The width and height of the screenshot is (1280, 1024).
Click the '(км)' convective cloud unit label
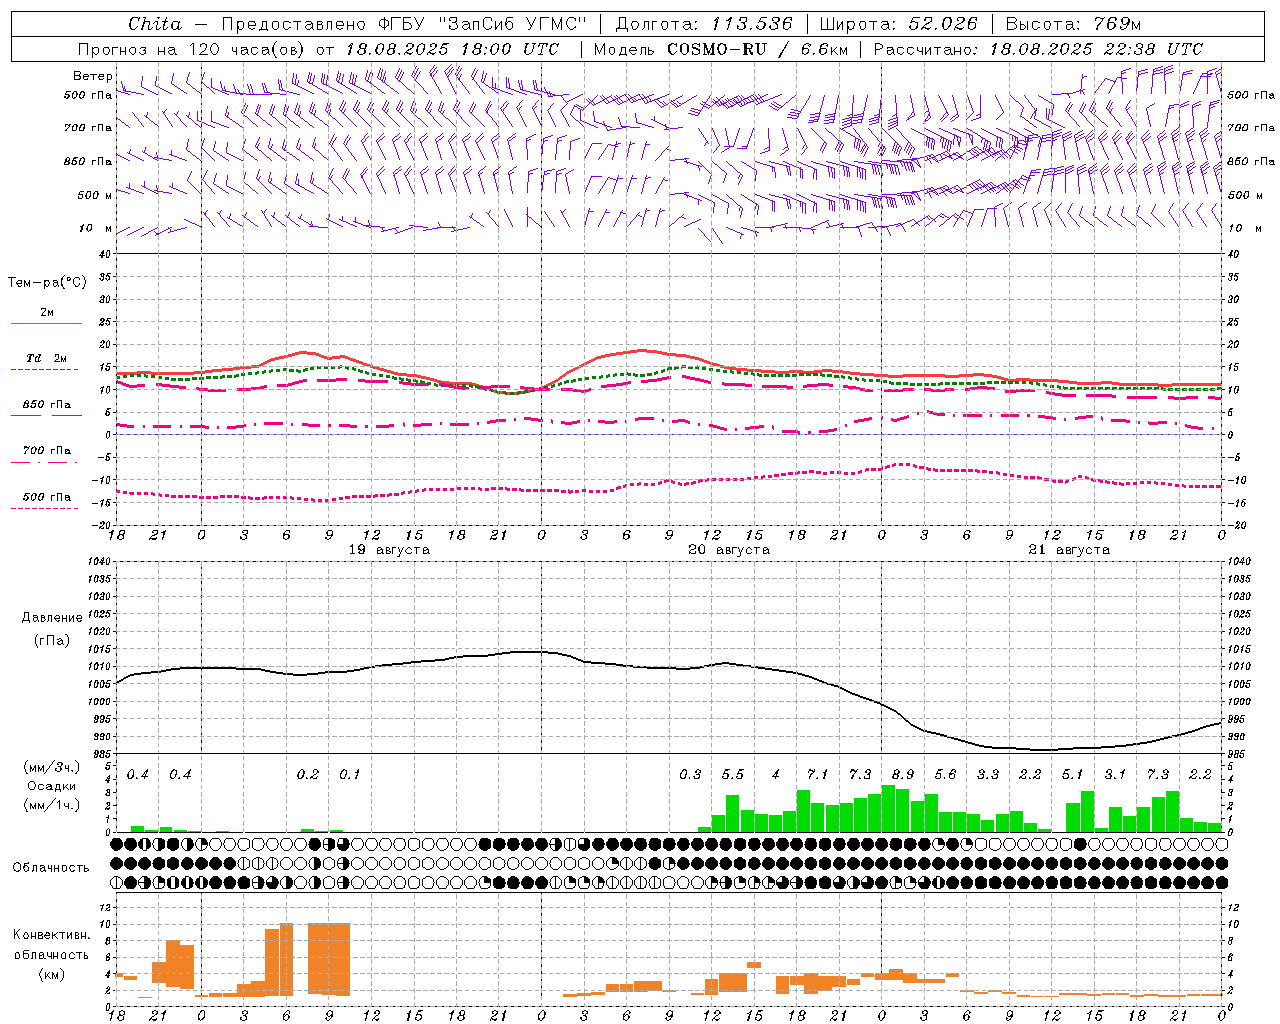[52, 974]
